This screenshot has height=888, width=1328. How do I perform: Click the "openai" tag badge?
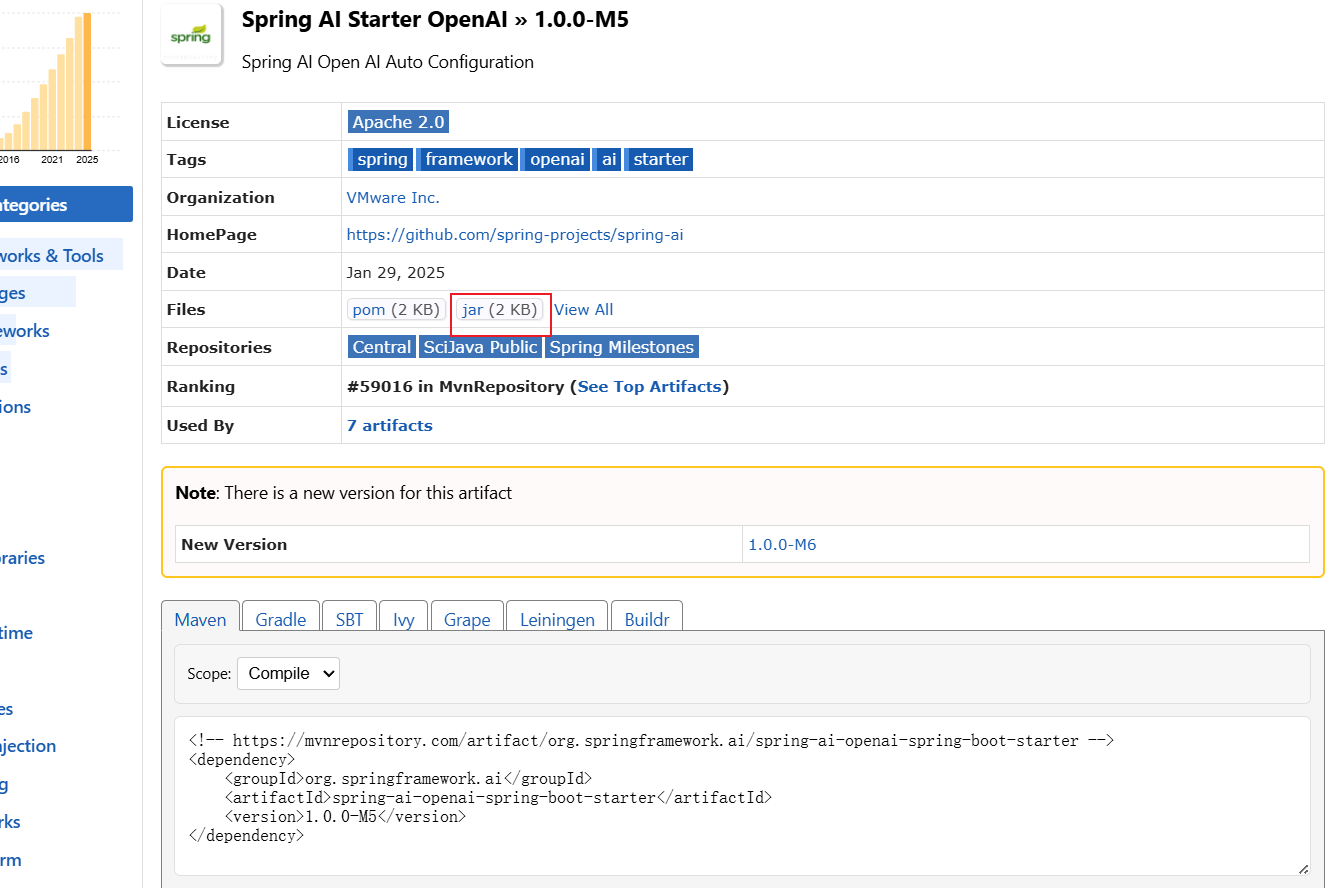coord(556,159)
